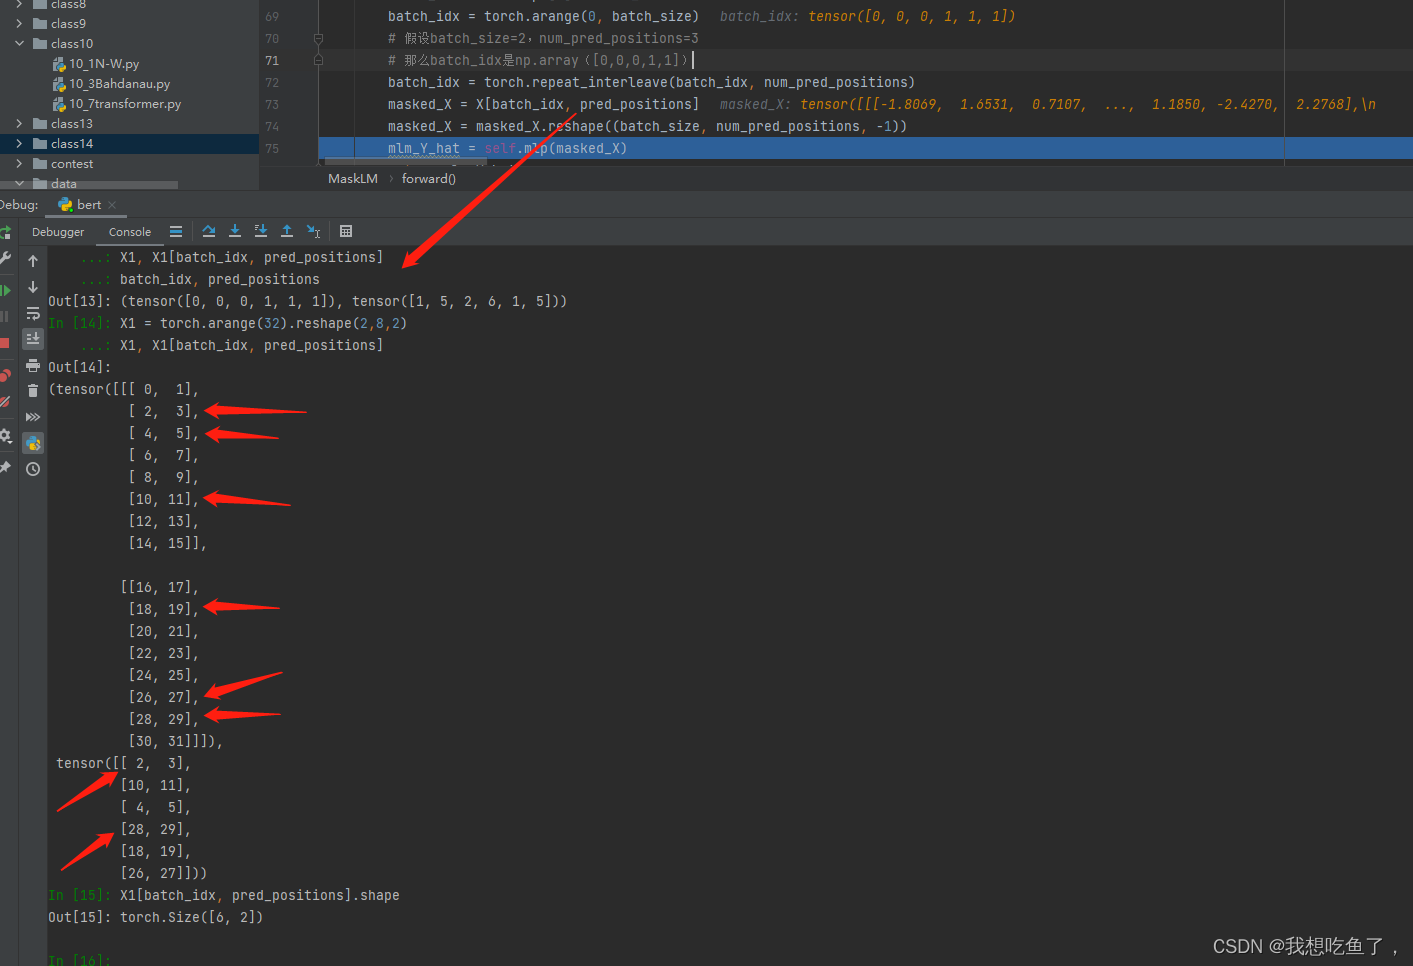Toggle the Mute Breakpoints icon
This screenshot has height=966, width=1413.
tap(5, 401)
